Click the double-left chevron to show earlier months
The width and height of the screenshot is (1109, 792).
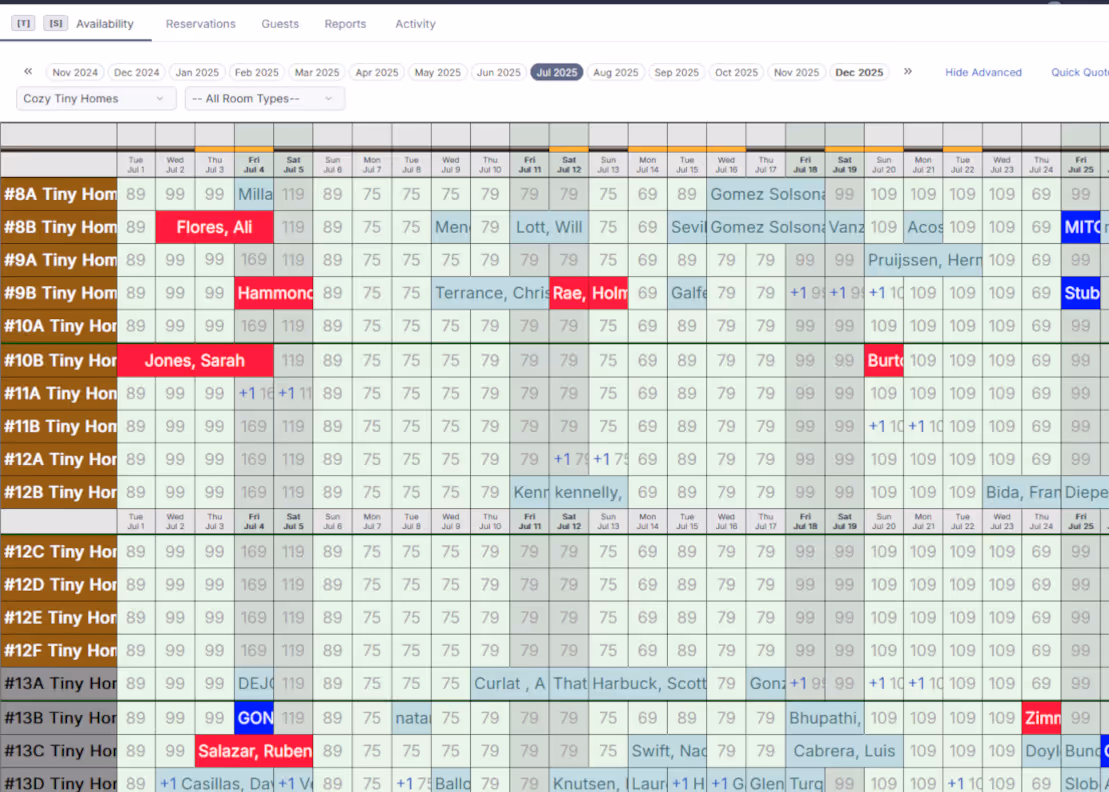point(28,72)
